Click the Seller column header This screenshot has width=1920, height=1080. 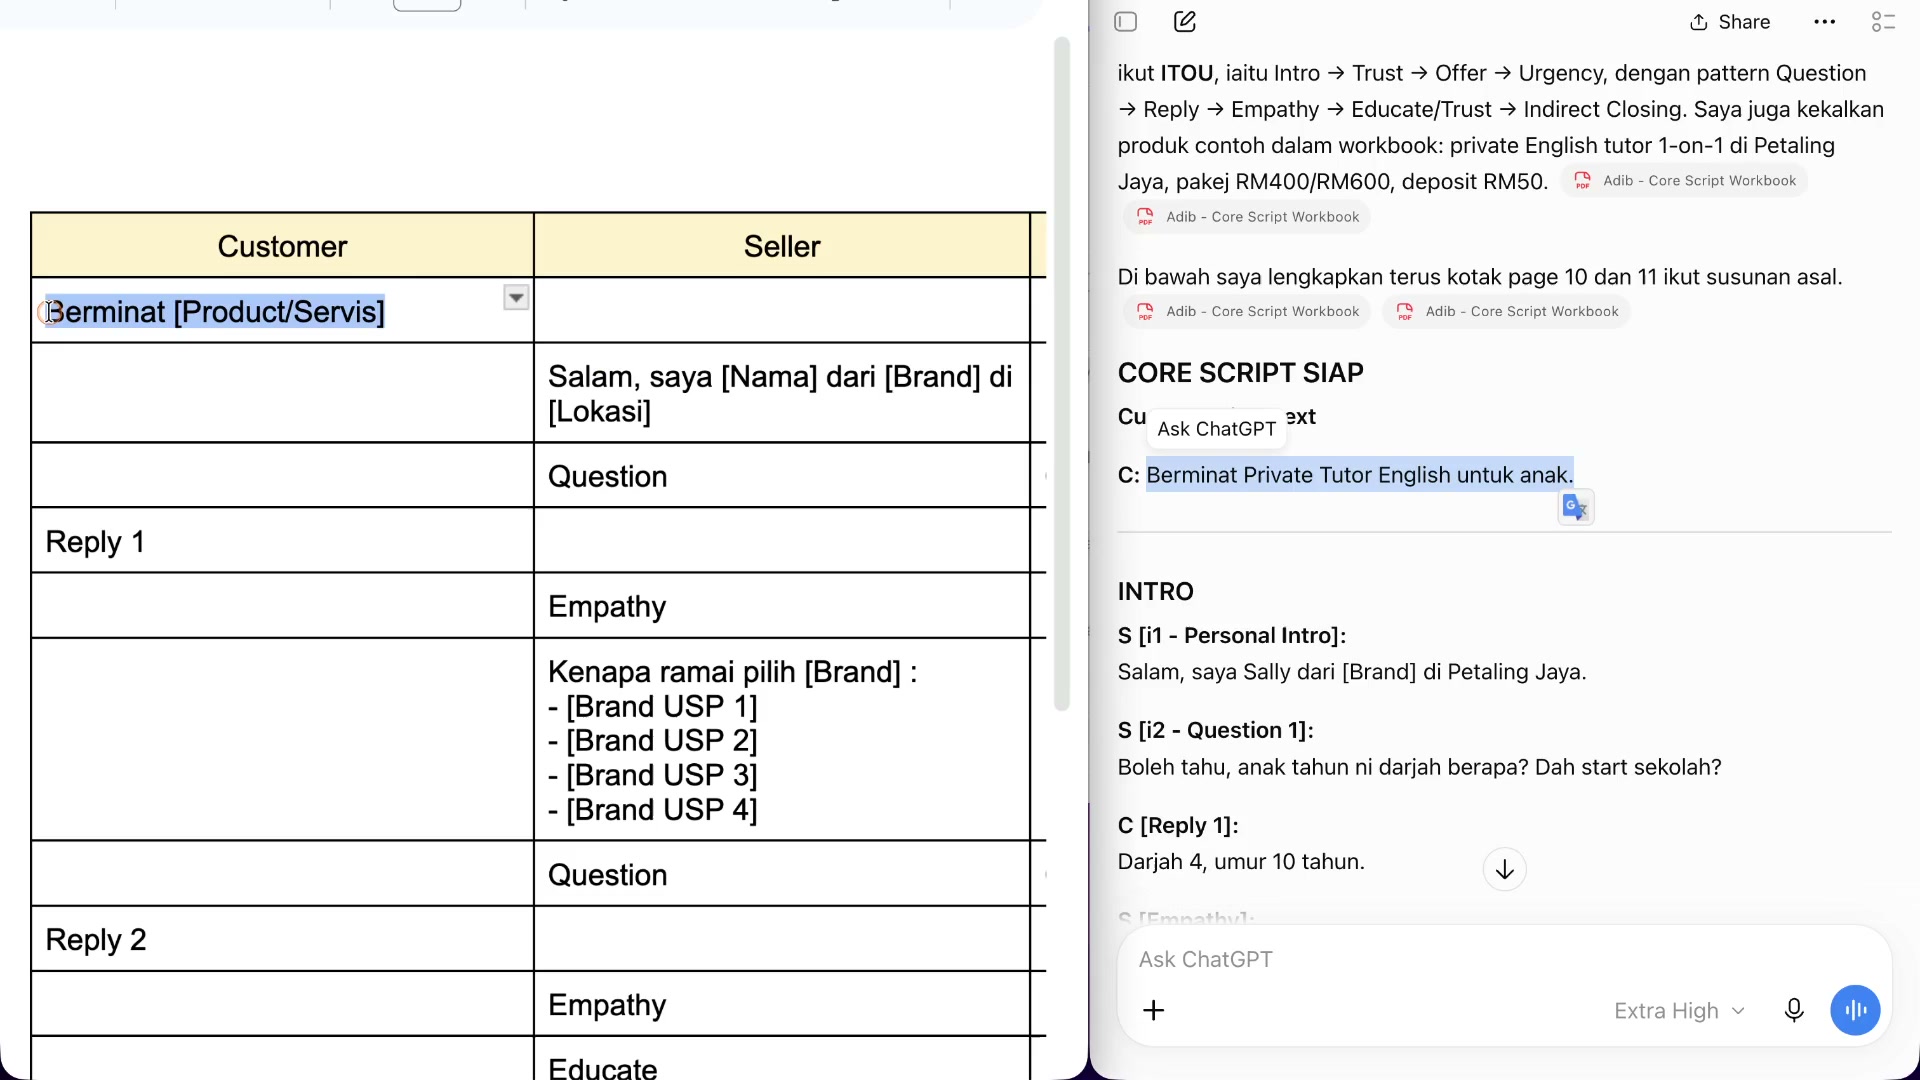(782, 246)
